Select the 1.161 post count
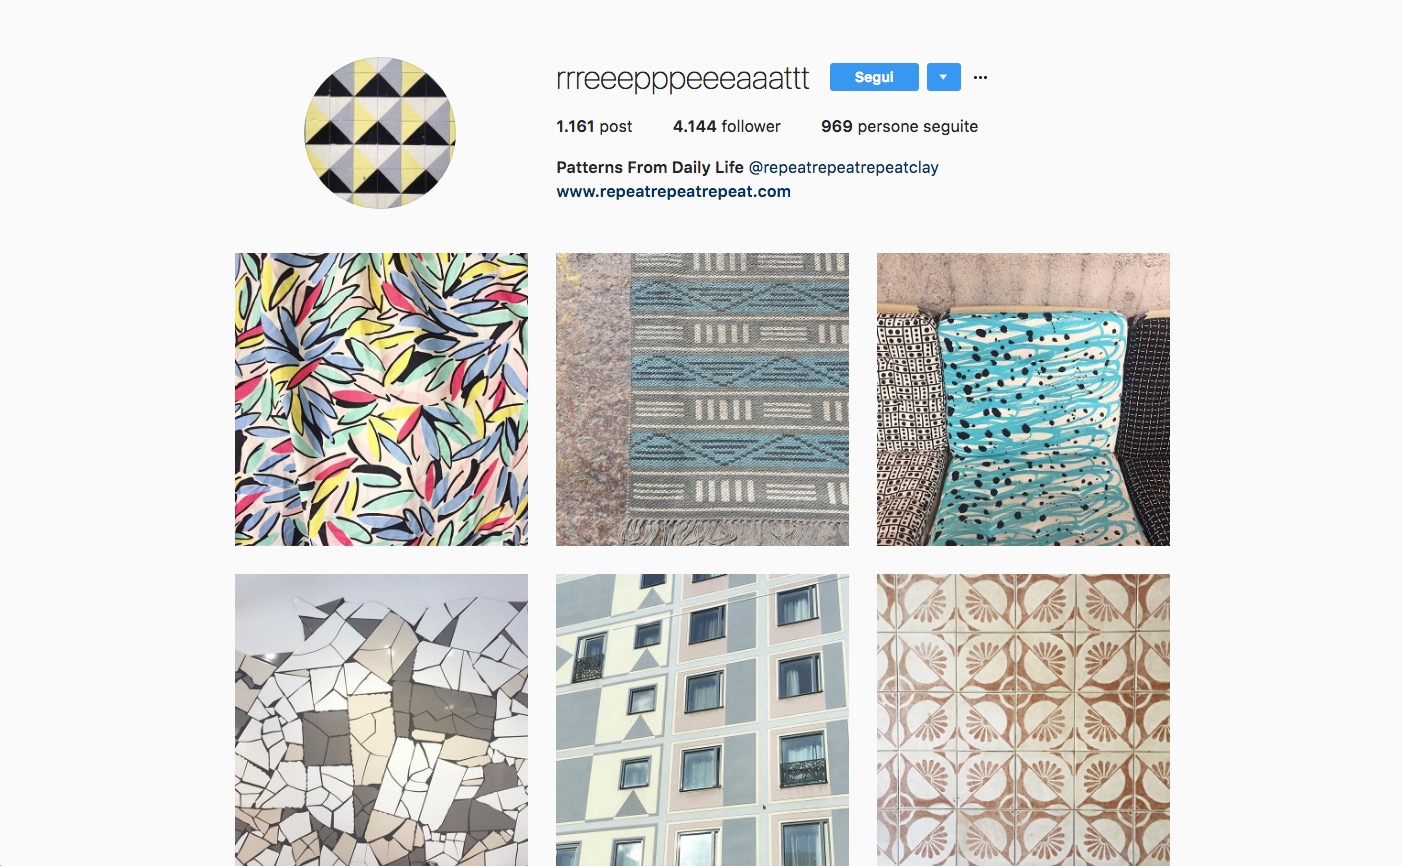The width and height of the screenshot is (1403, 866). [594, 126]
